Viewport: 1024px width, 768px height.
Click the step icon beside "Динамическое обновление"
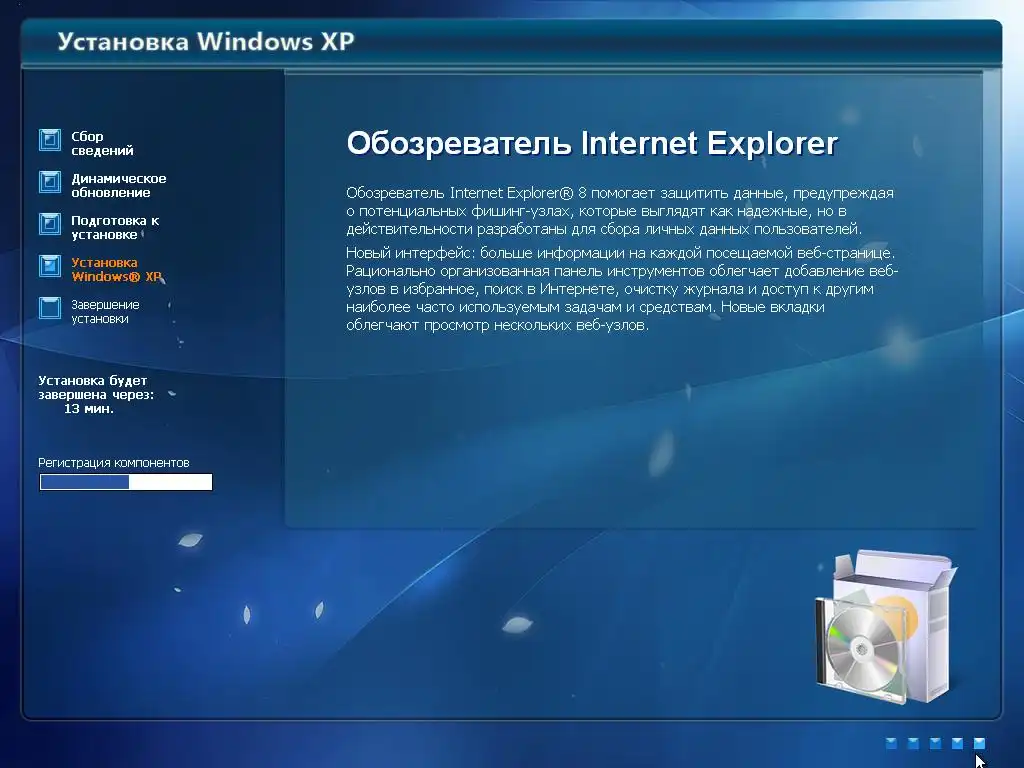pos(50,182)
